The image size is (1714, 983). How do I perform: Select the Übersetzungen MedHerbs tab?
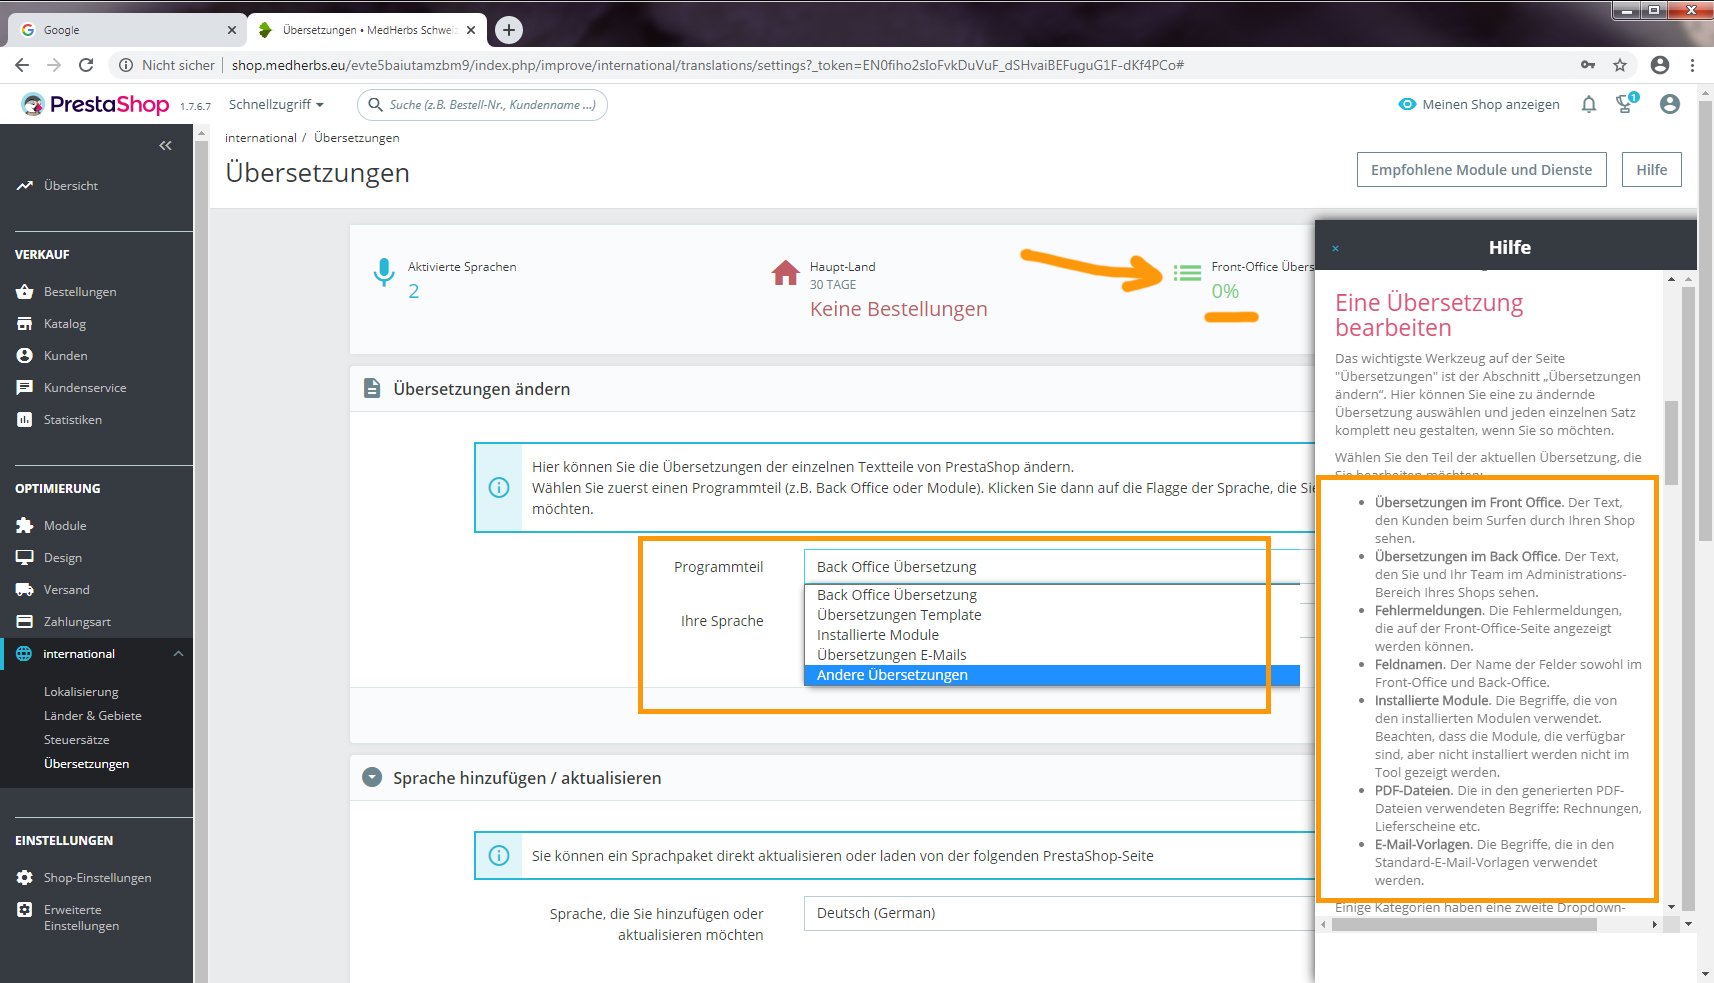(367, 30)
